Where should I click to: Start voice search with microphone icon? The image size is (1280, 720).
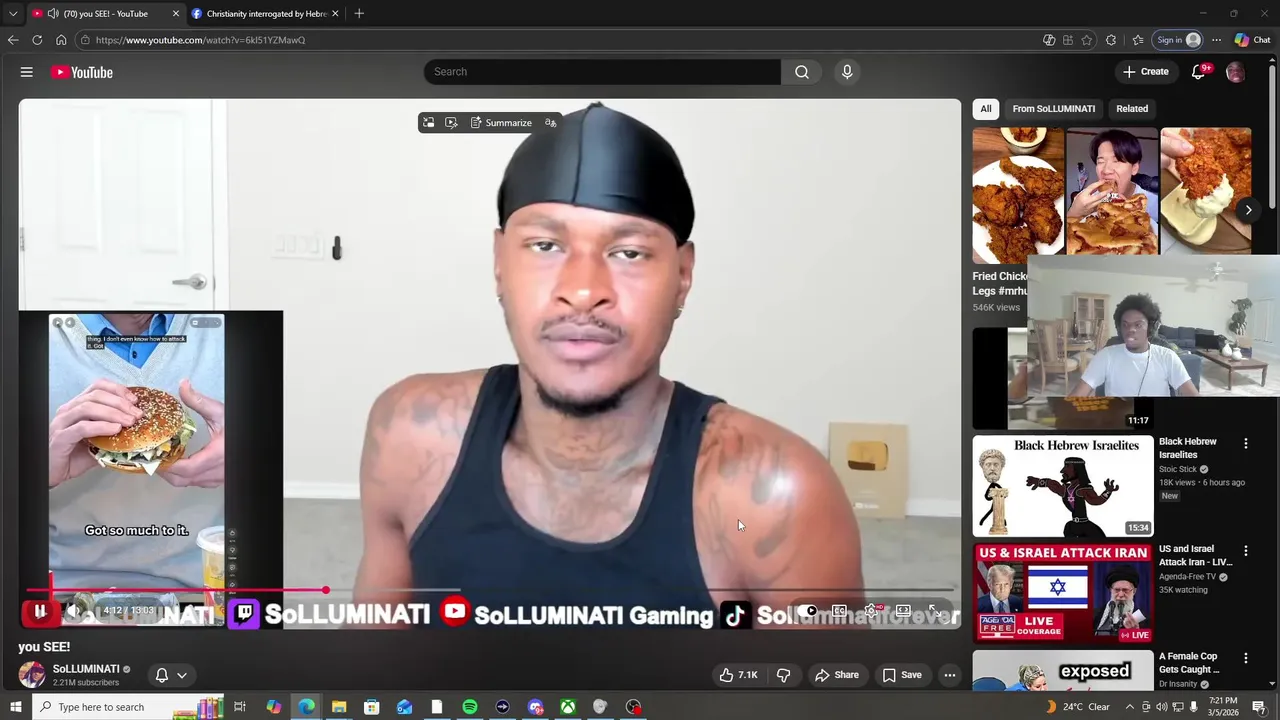847,72
